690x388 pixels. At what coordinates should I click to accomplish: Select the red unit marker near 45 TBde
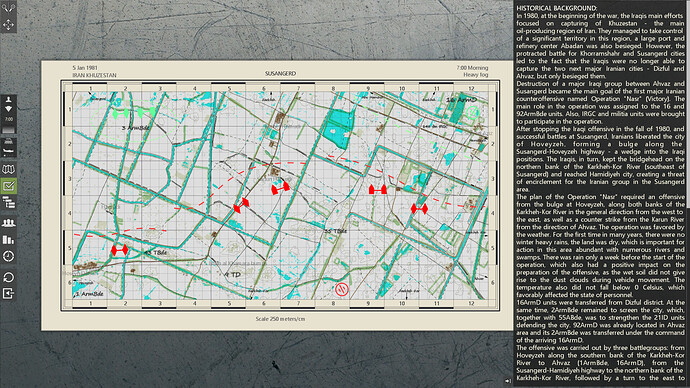coord(120,250)
